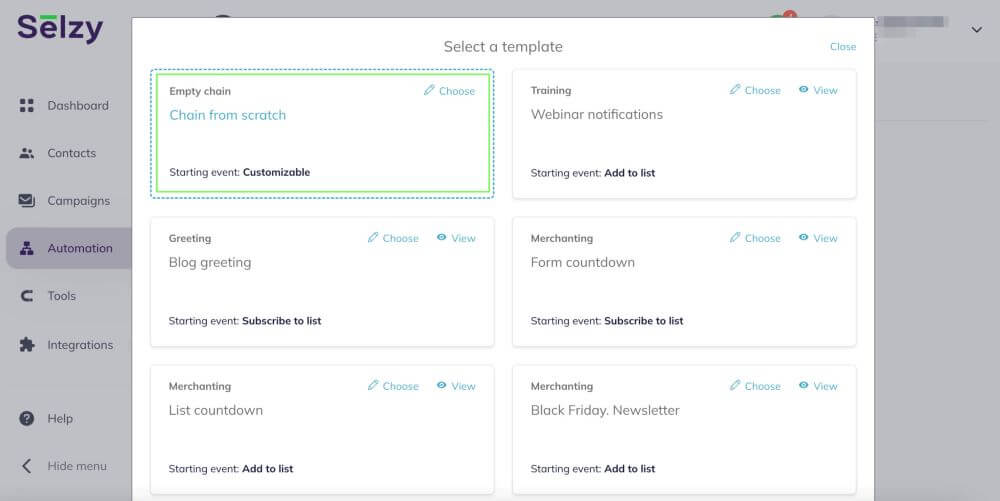Click the Contacts people icon
The width and height of the screenshot is (1000, 501).
click(26, 153)
